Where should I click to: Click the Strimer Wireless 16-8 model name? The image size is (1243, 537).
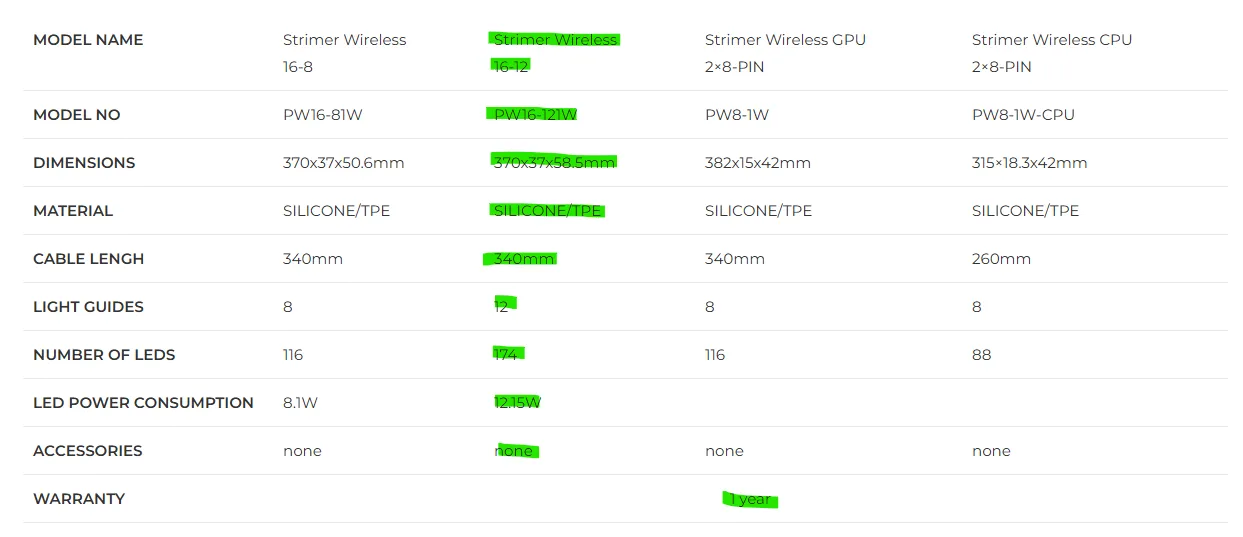tap(344, 53)
